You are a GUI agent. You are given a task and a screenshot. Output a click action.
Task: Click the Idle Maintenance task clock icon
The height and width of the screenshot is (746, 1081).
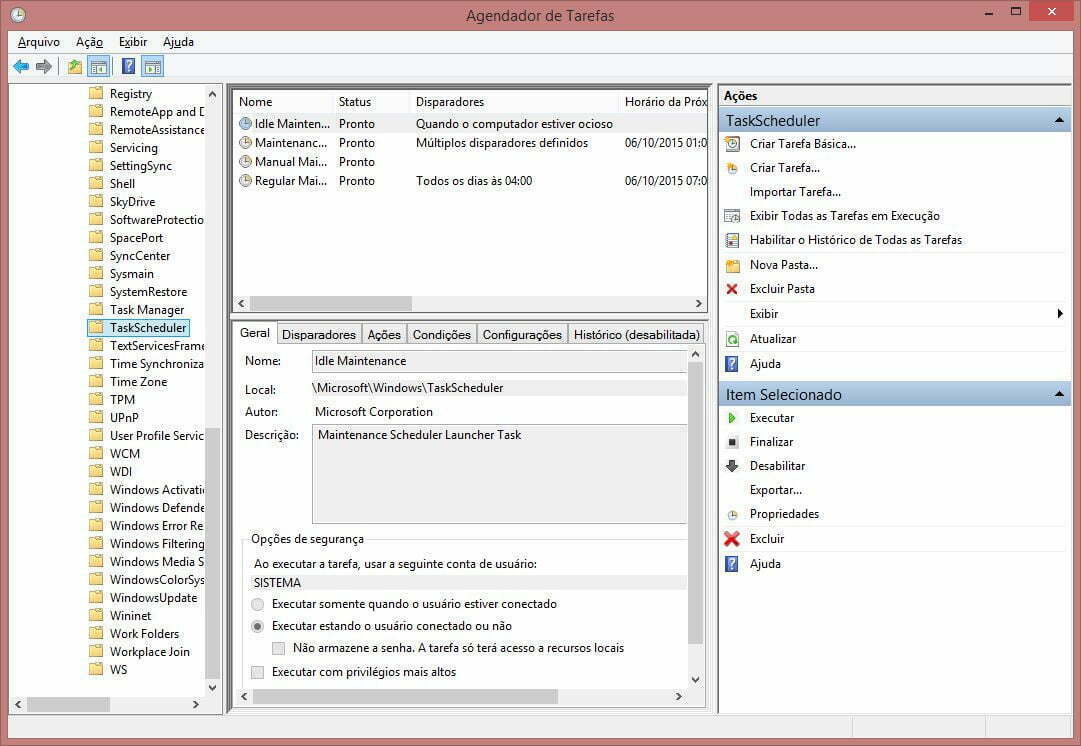tap(245, 124)
